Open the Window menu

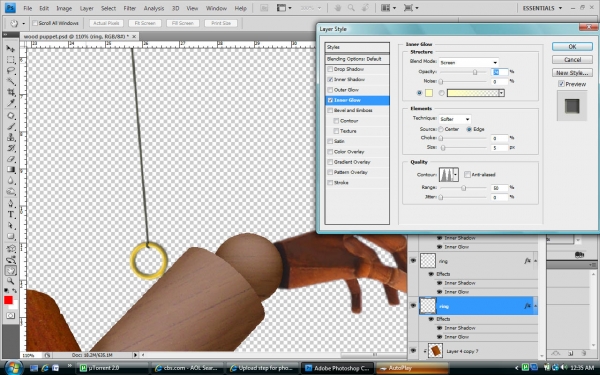click(216, 8)
